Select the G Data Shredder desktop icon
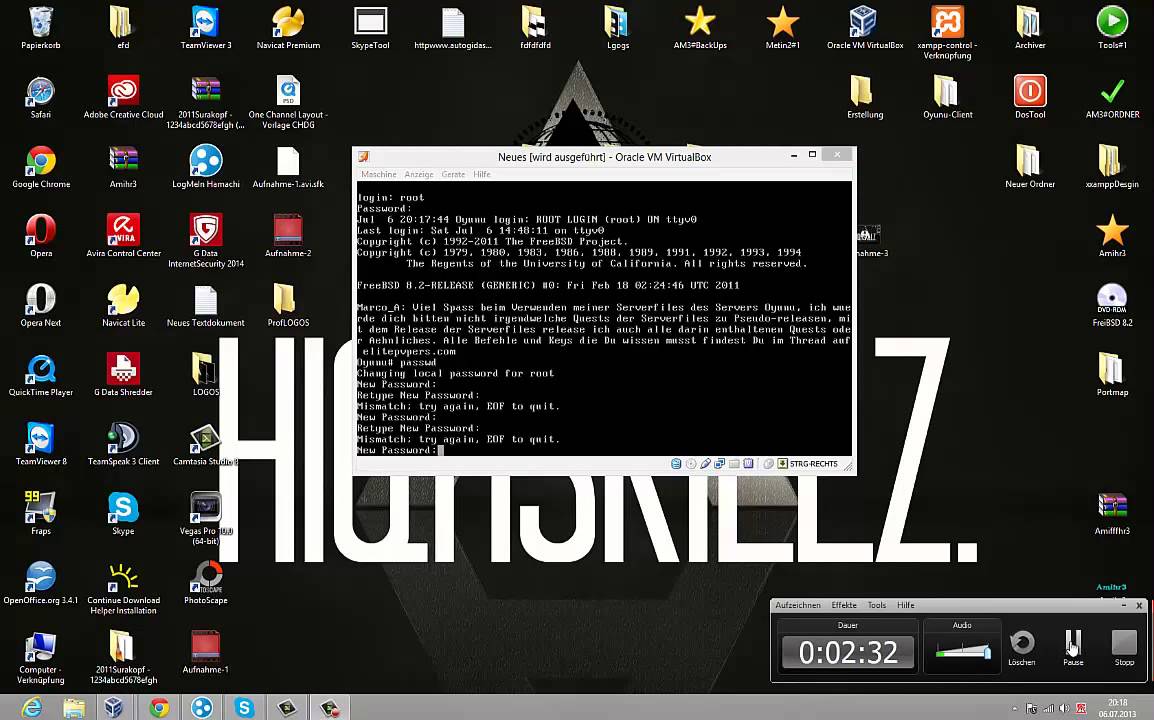Viewport: 1154px width, 720px height. click(x=123, y=375)
